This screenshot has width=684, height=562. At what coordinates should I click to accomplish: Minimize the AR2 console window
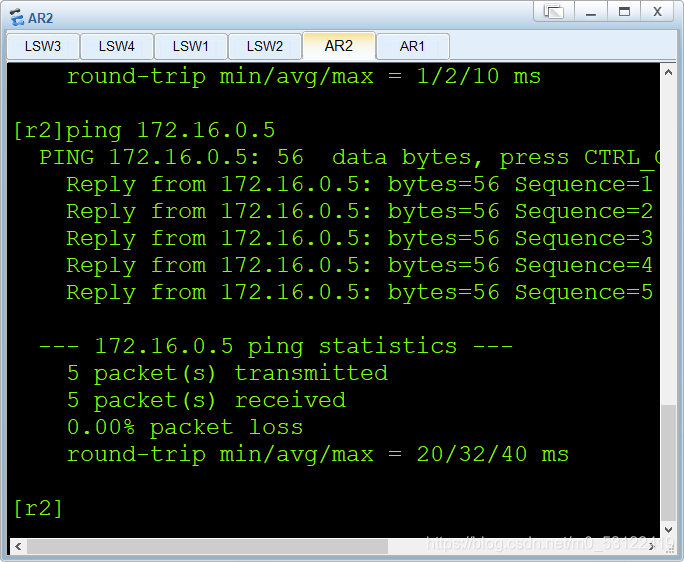coord(589,13)
